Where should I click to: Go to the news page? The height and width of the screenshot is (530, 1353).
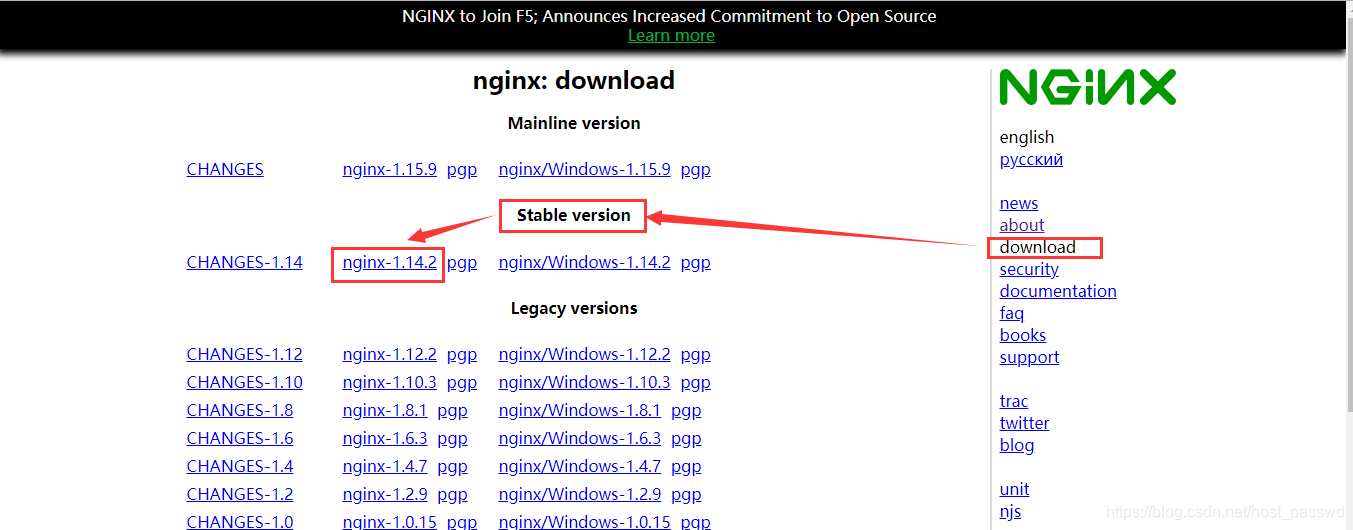tap(1019, 203)
